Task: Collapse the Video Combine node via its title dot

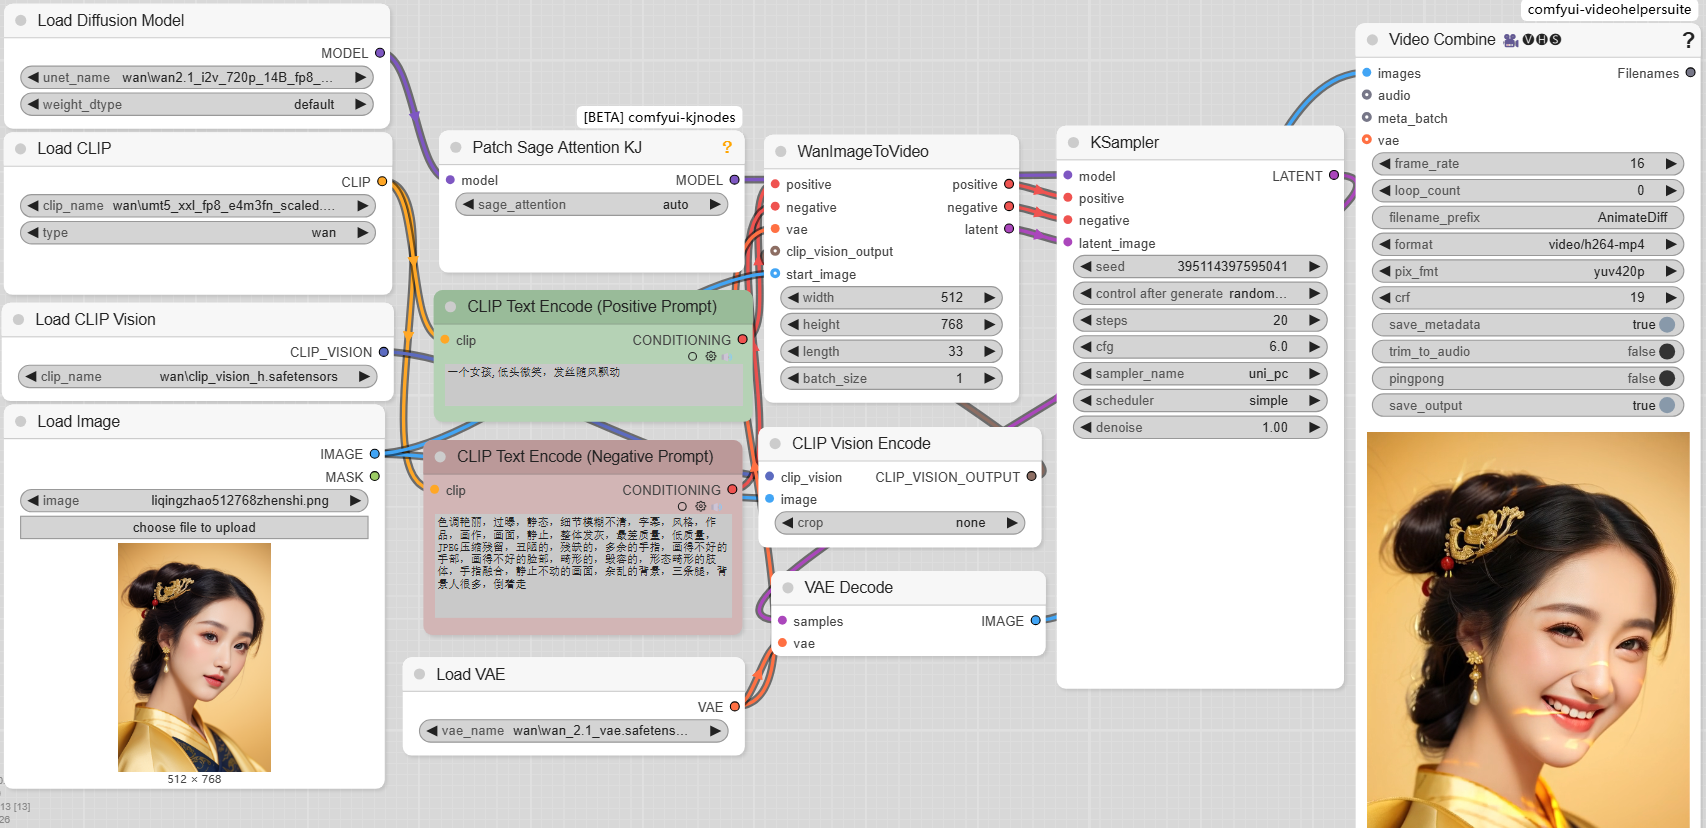Action: [1372, 40]
